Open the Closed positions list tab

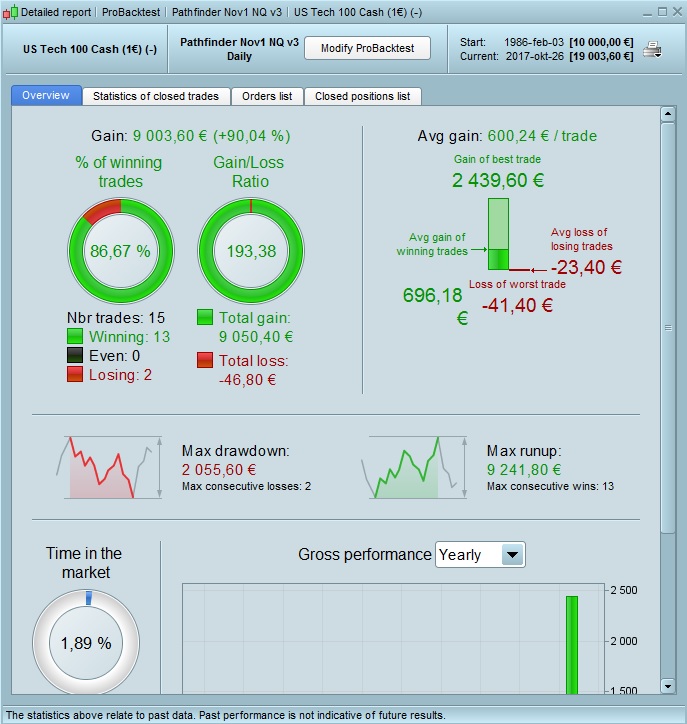click(x=362, y=96)
